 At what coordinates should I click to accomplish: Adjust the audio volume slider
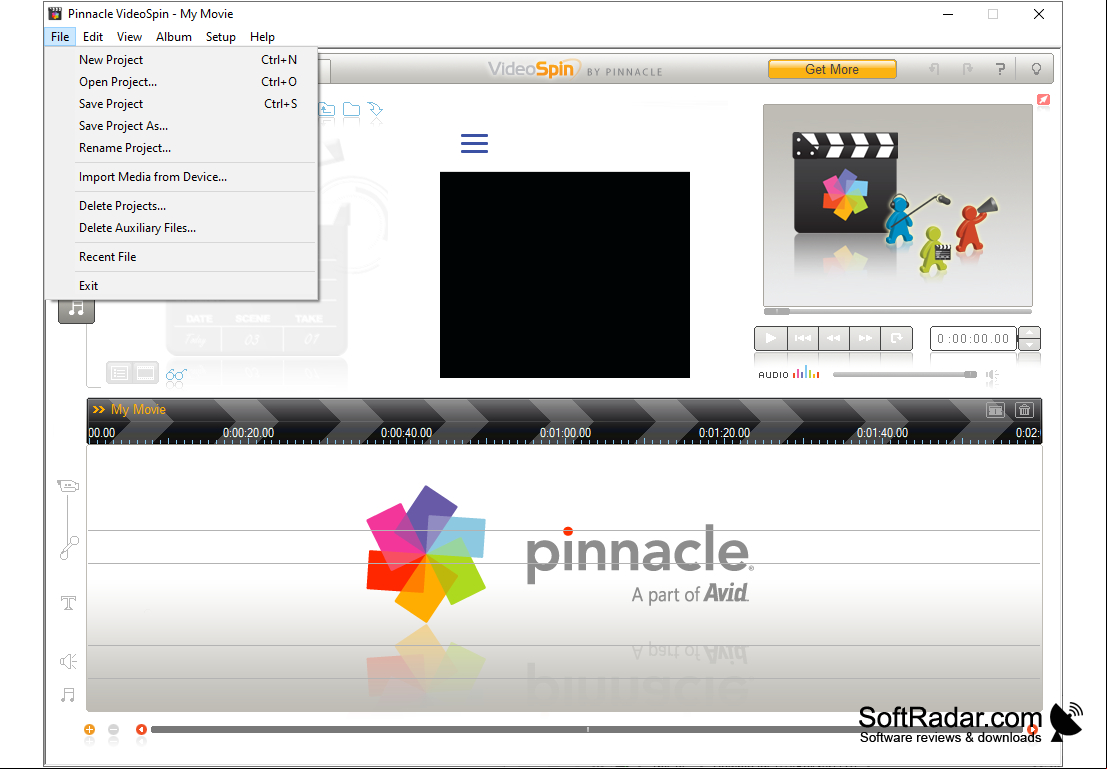click(905, 375)
